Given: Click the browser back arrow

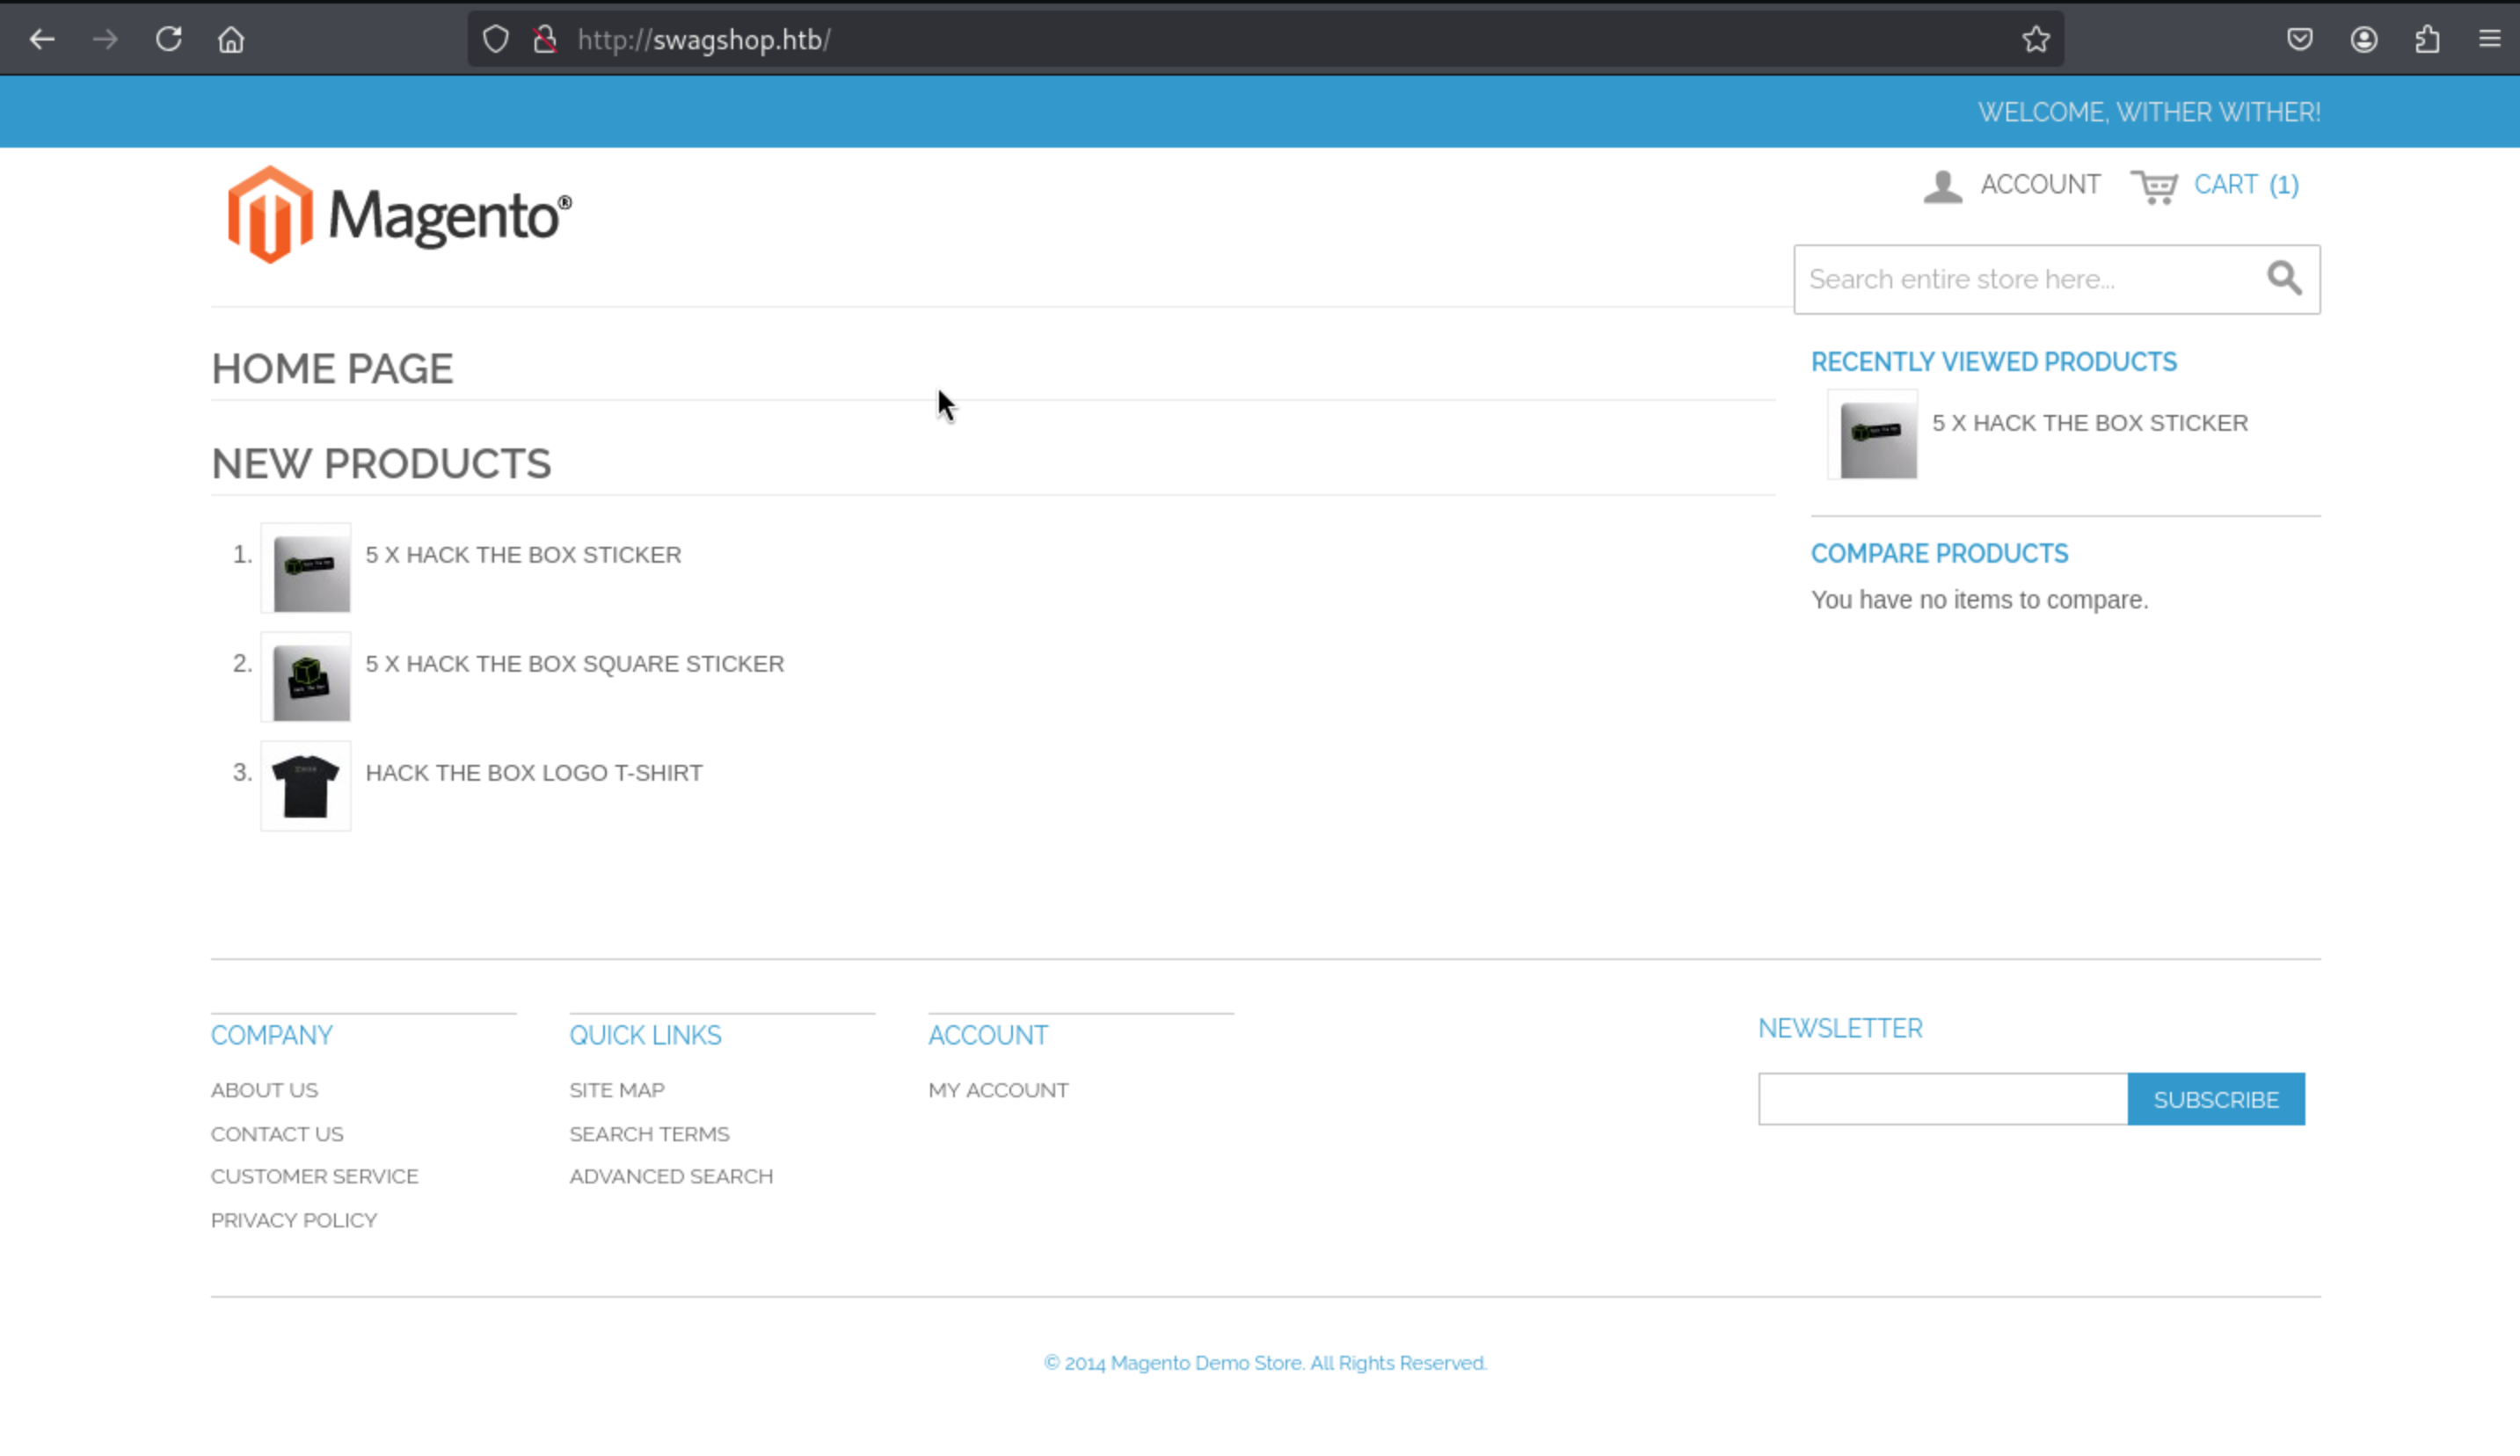Looking at the screenshot, I should [x=42, y=40].
